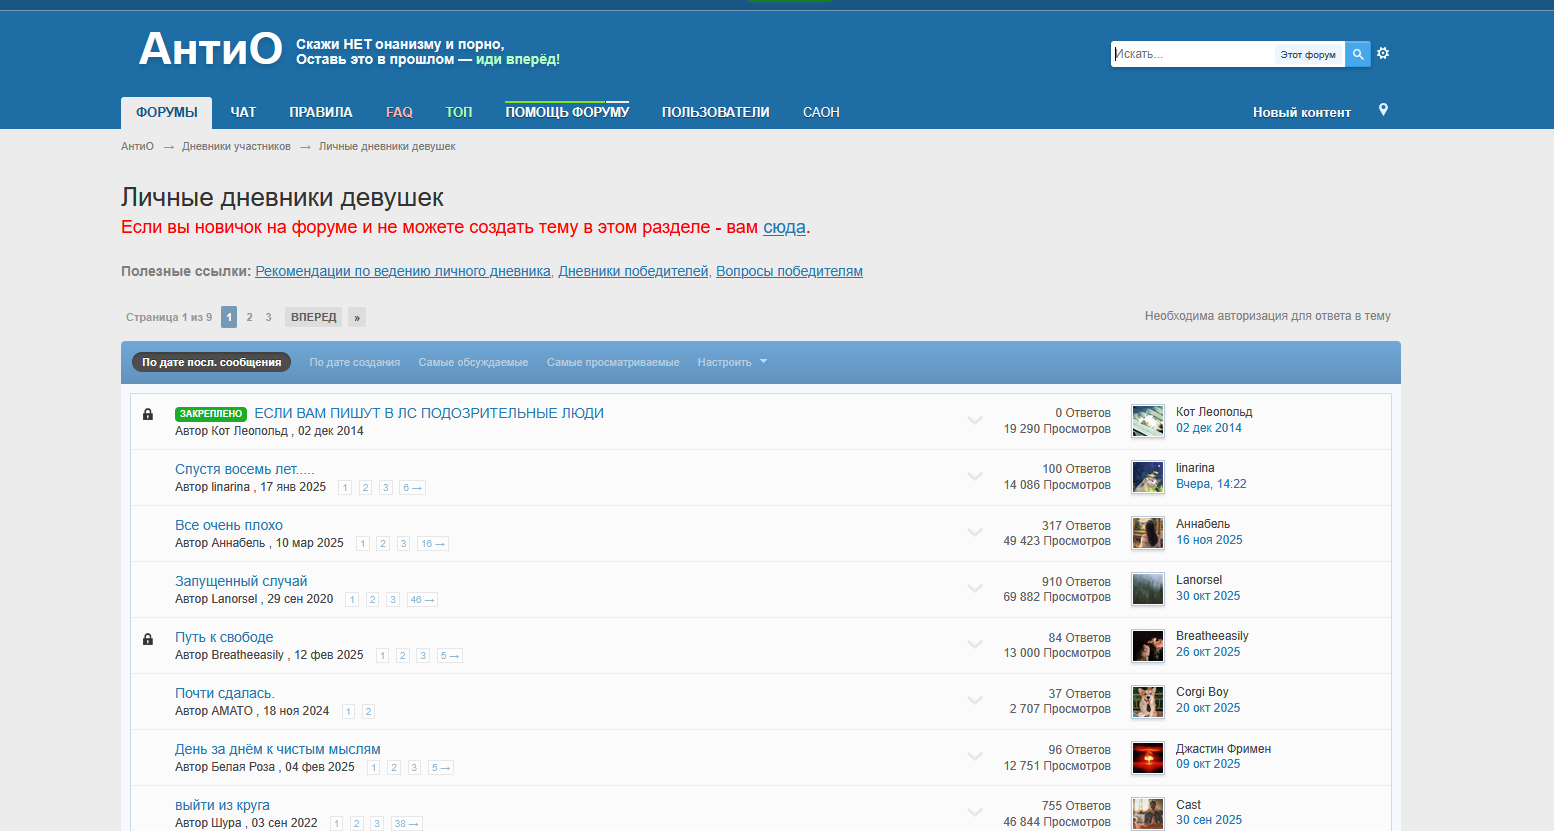Open topic 'Спустя восемь лет.....'

click(244, 469)
